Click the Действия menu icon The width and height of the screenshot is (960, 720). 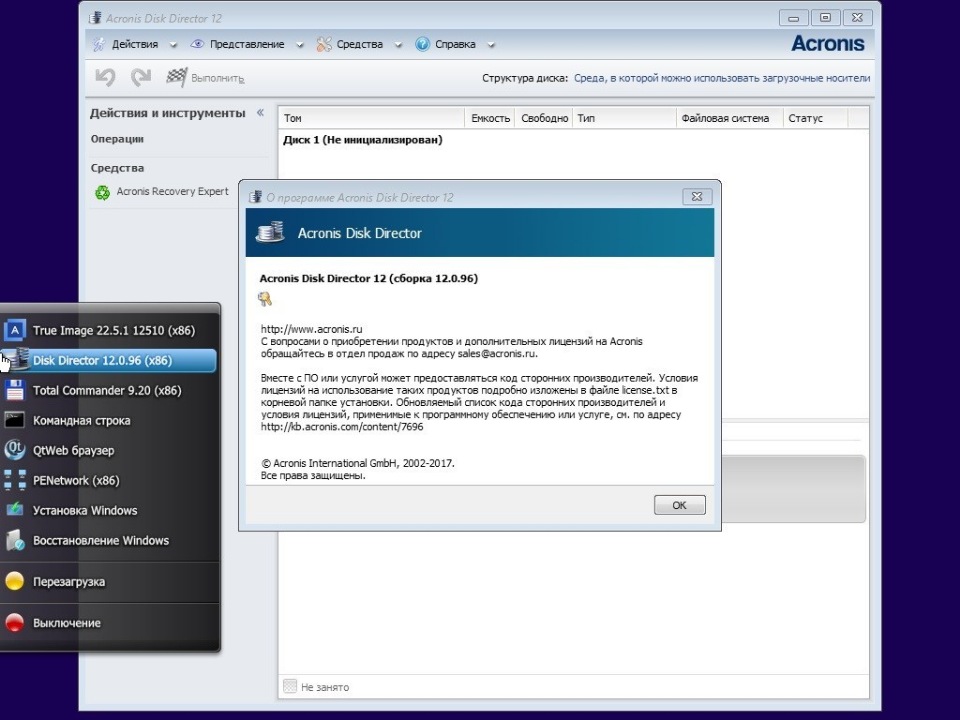pos(99,44)
